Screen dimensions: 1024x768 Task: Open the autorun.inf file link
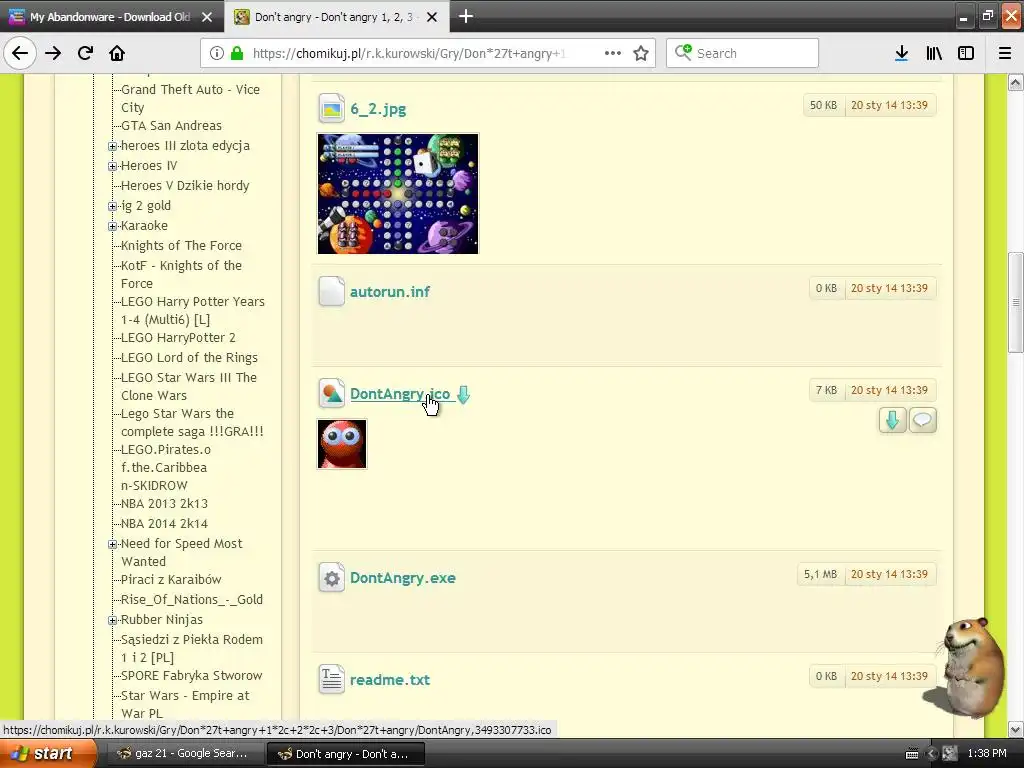[390, 292]
